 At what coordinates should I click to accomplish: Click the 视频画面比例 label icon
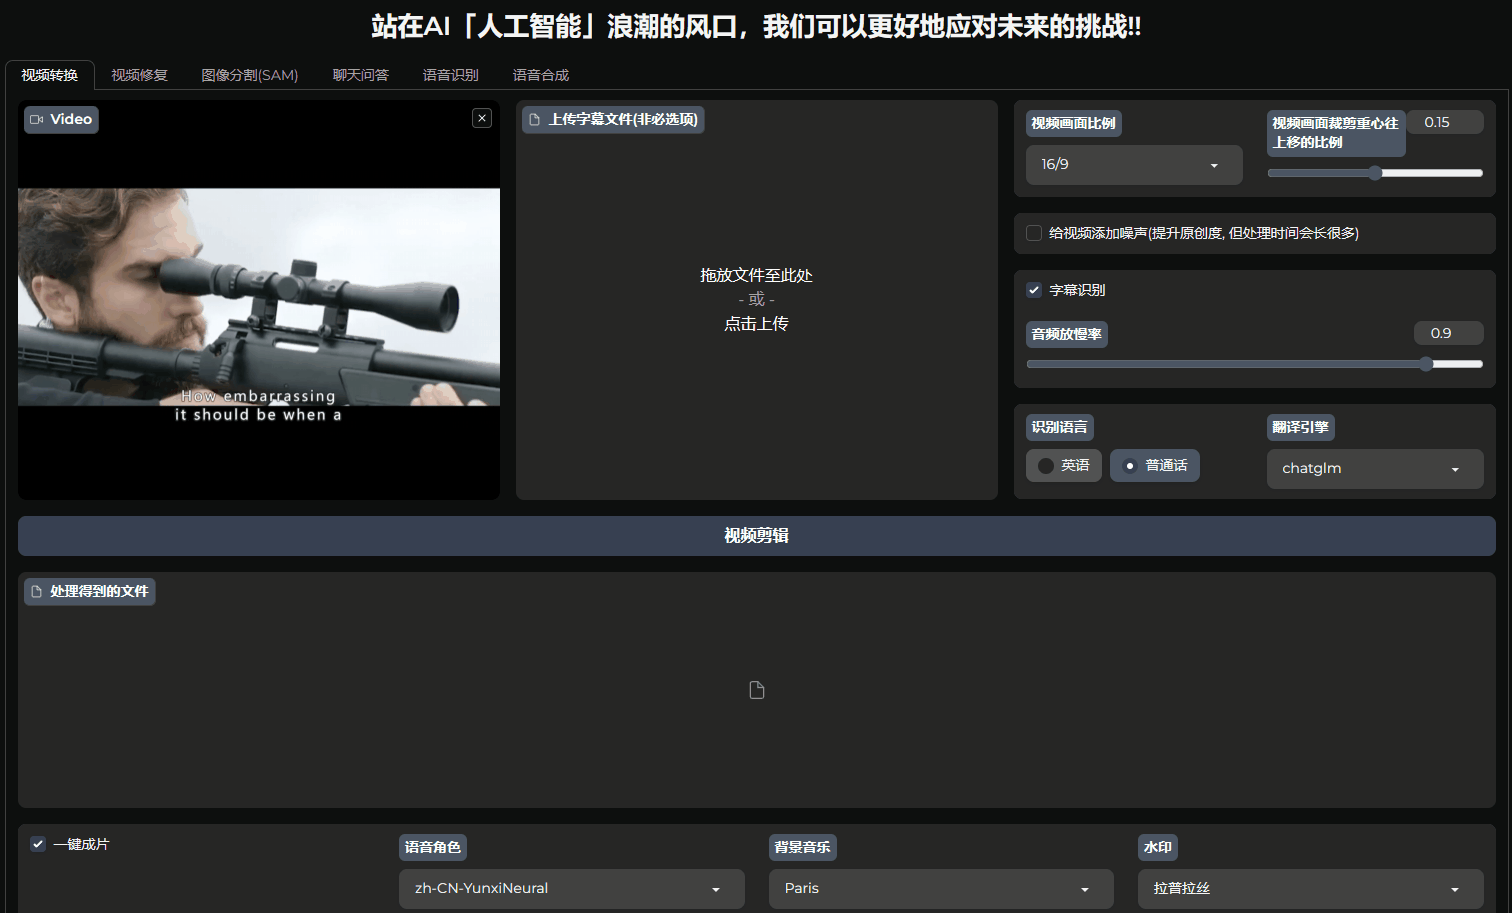1073,123
